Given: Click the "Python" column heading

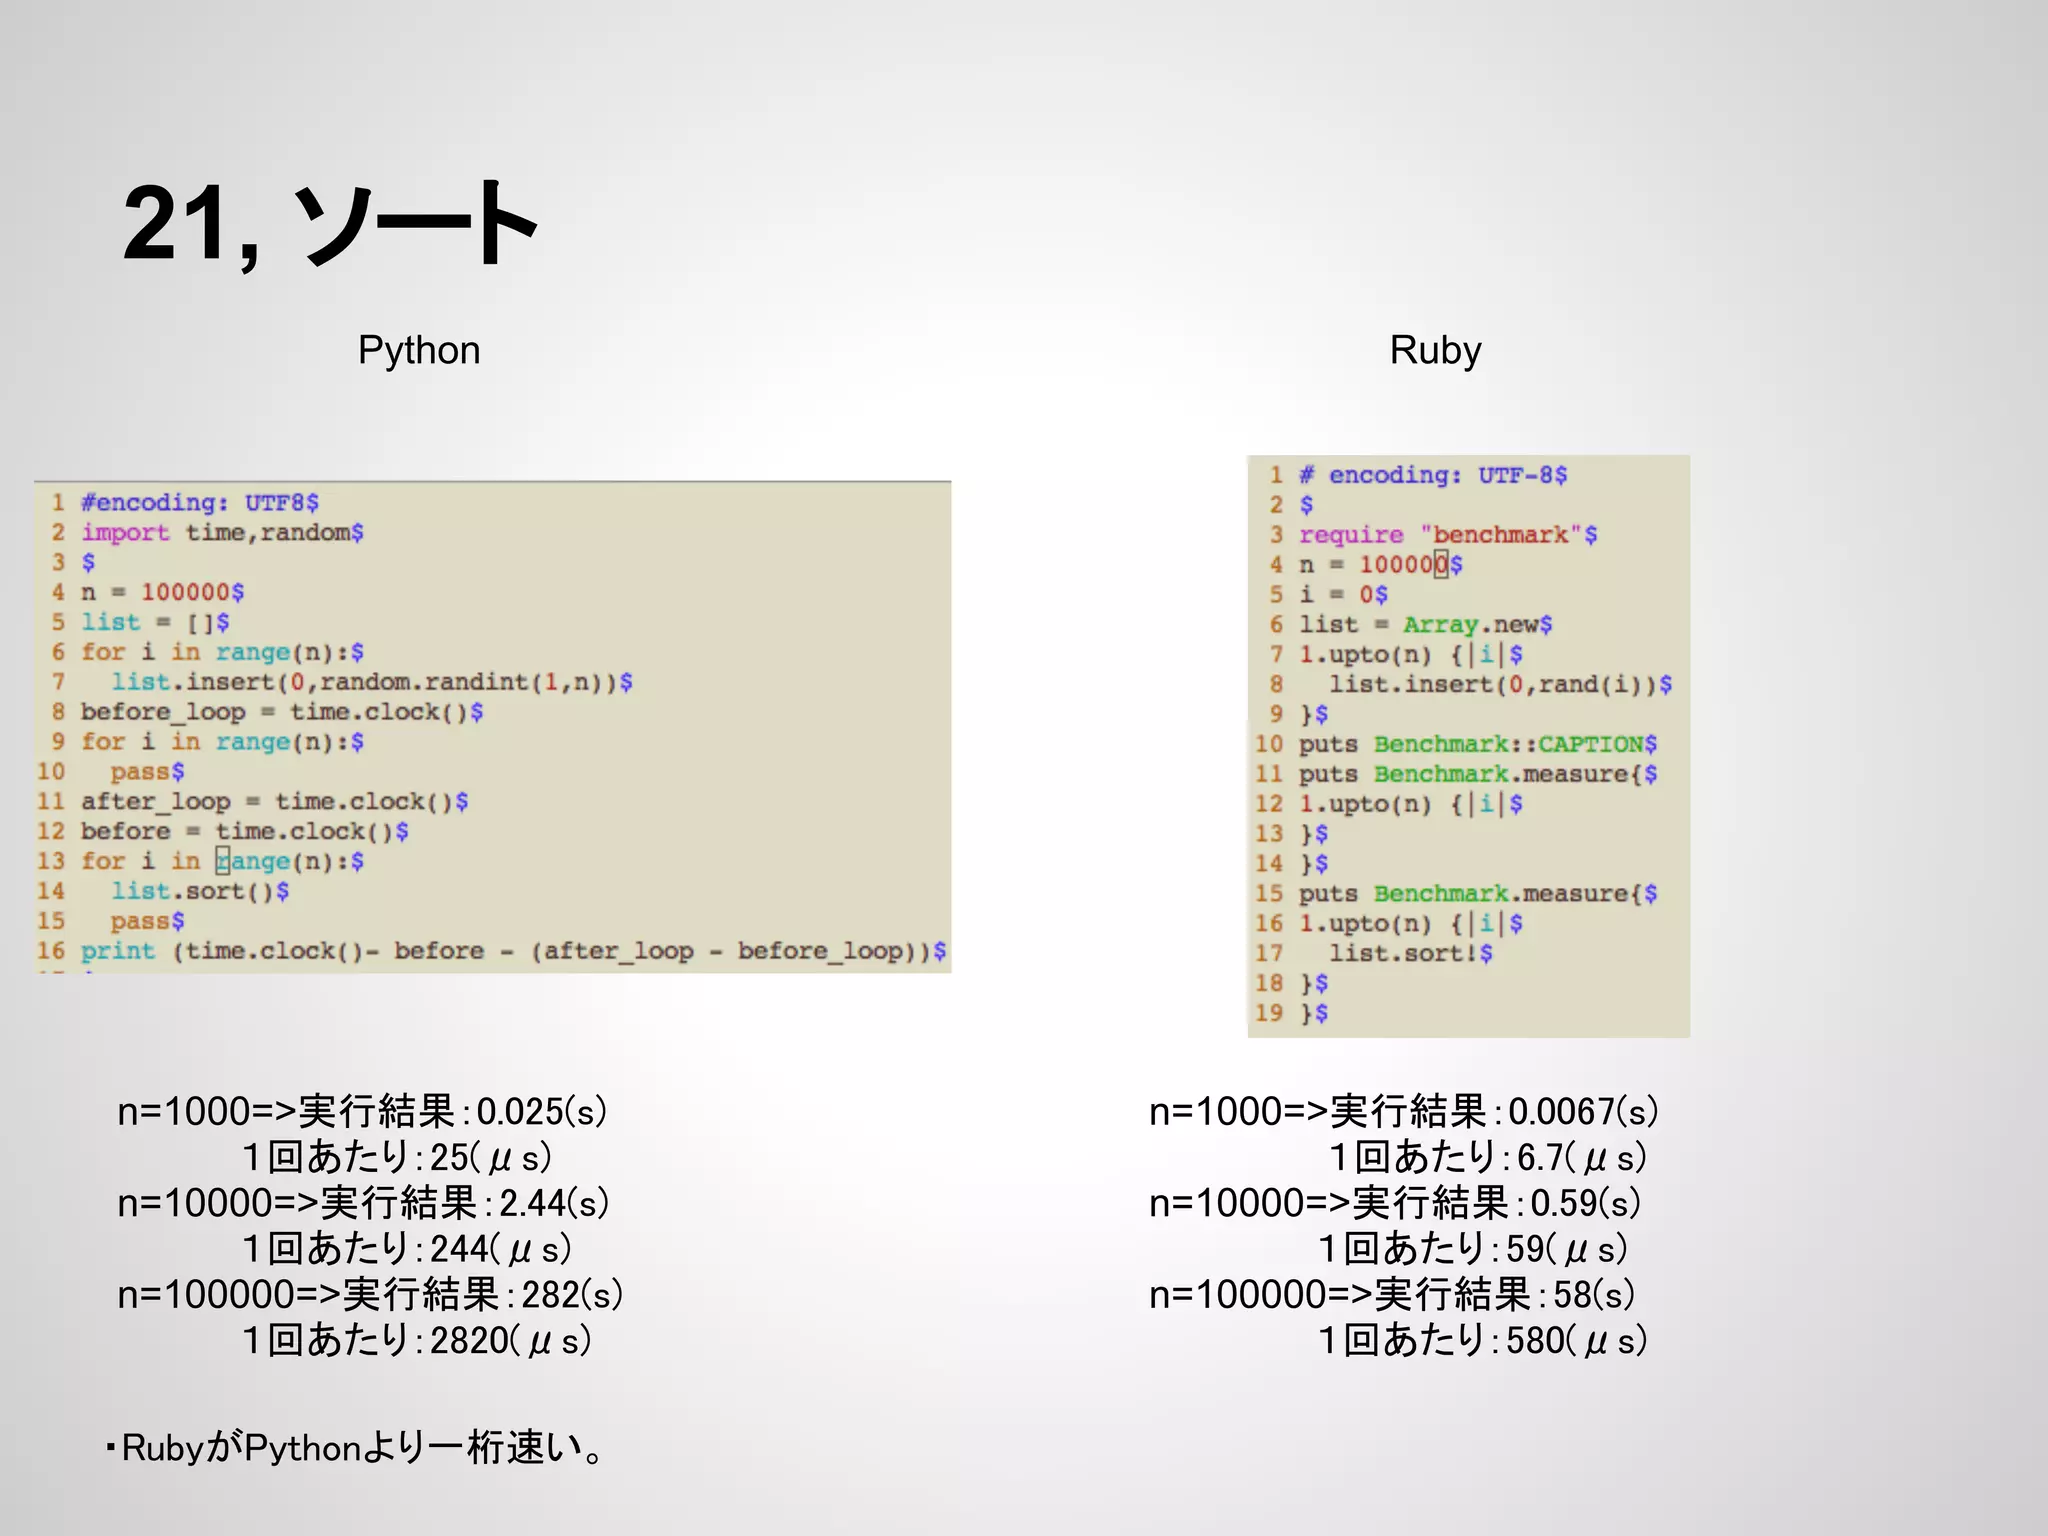Looking at the screenshot, I should coord(419,351).
